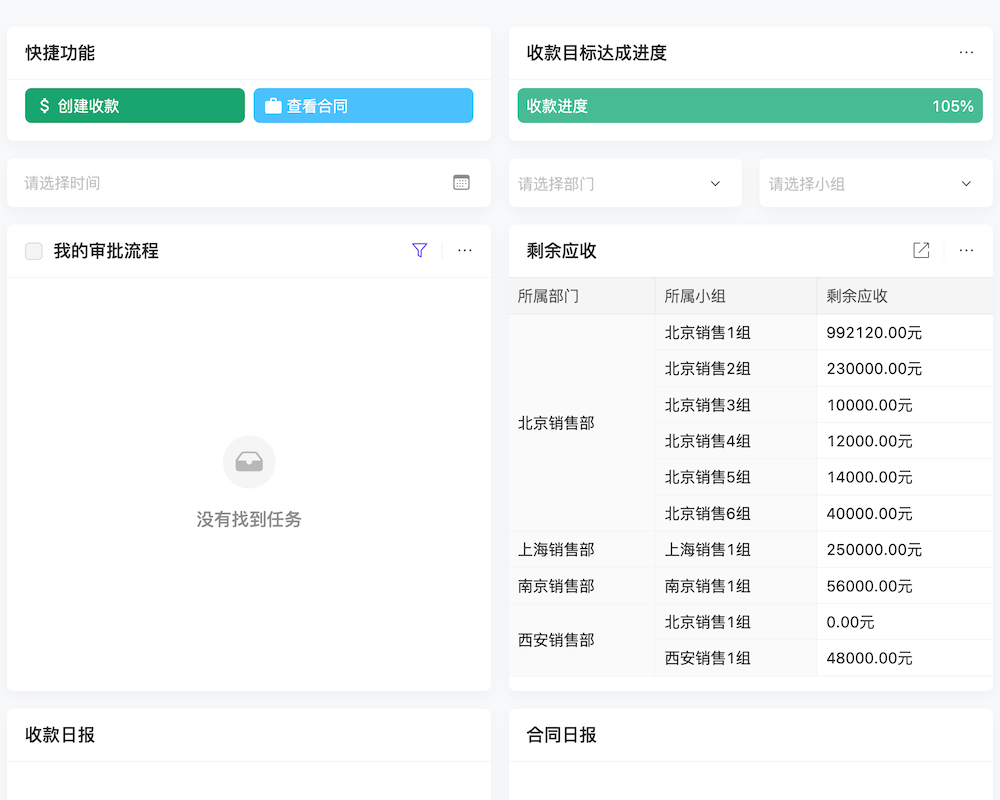Toggle the checkbox next to 我的审批流程 title
1000x800 pixels.
[x=33, y=250]
